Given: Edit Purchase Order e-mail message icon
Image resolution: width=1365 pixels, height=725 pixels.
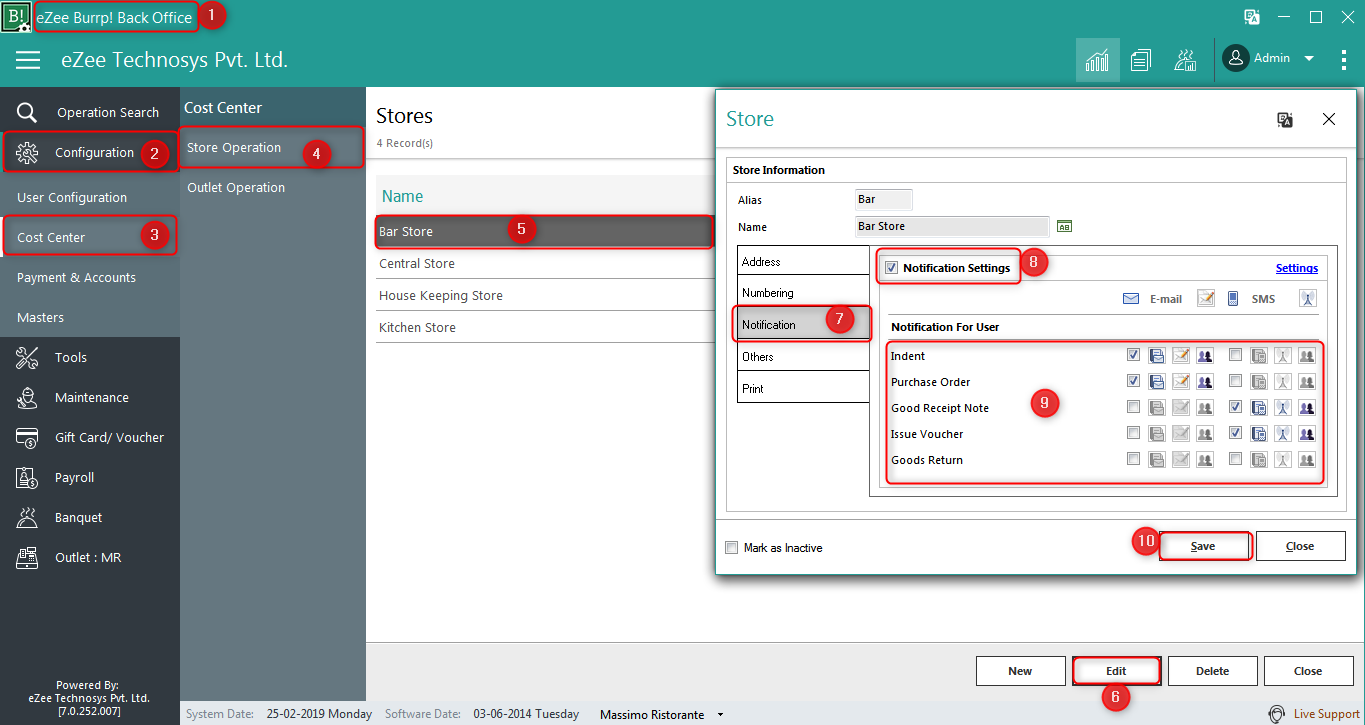Looking at the screenshot, I should (x=1181, y=381).
